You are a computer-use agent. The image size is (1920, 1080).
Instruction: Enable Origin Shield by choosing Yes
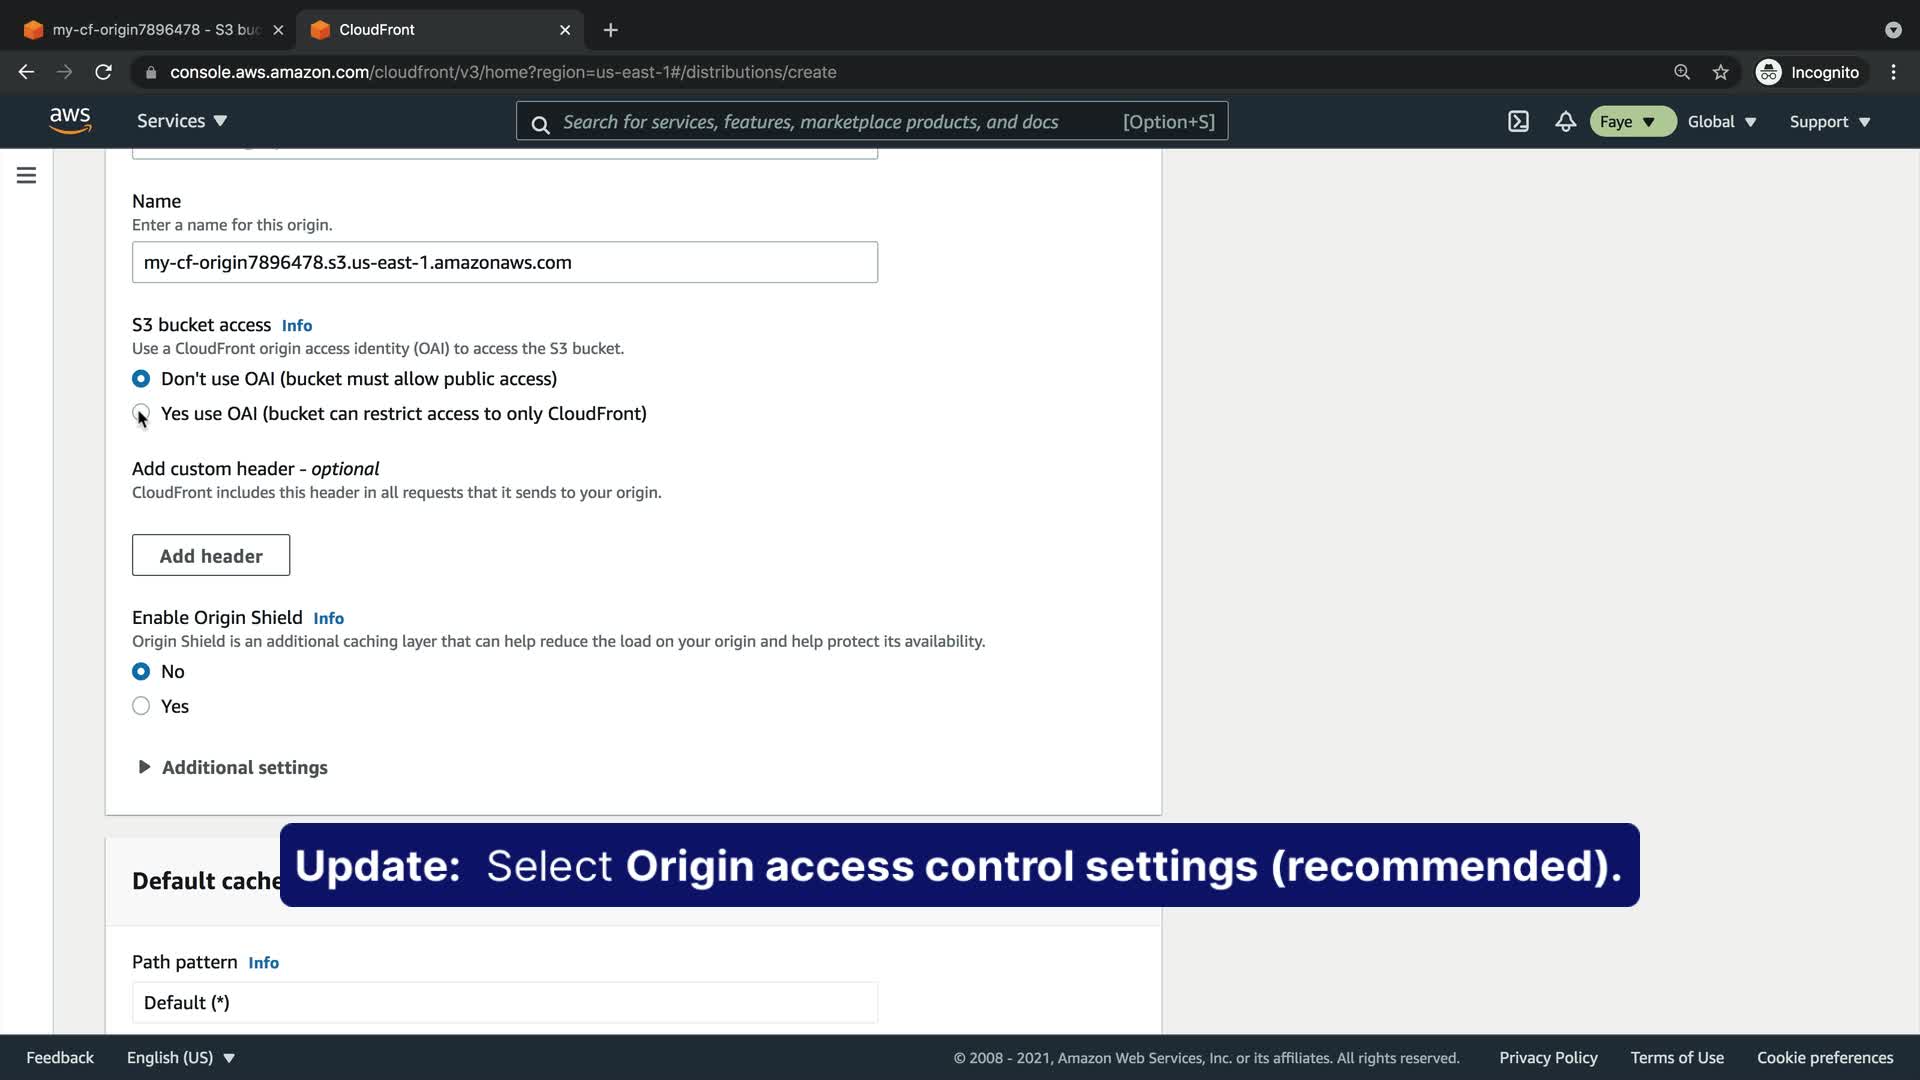point(141,706)
